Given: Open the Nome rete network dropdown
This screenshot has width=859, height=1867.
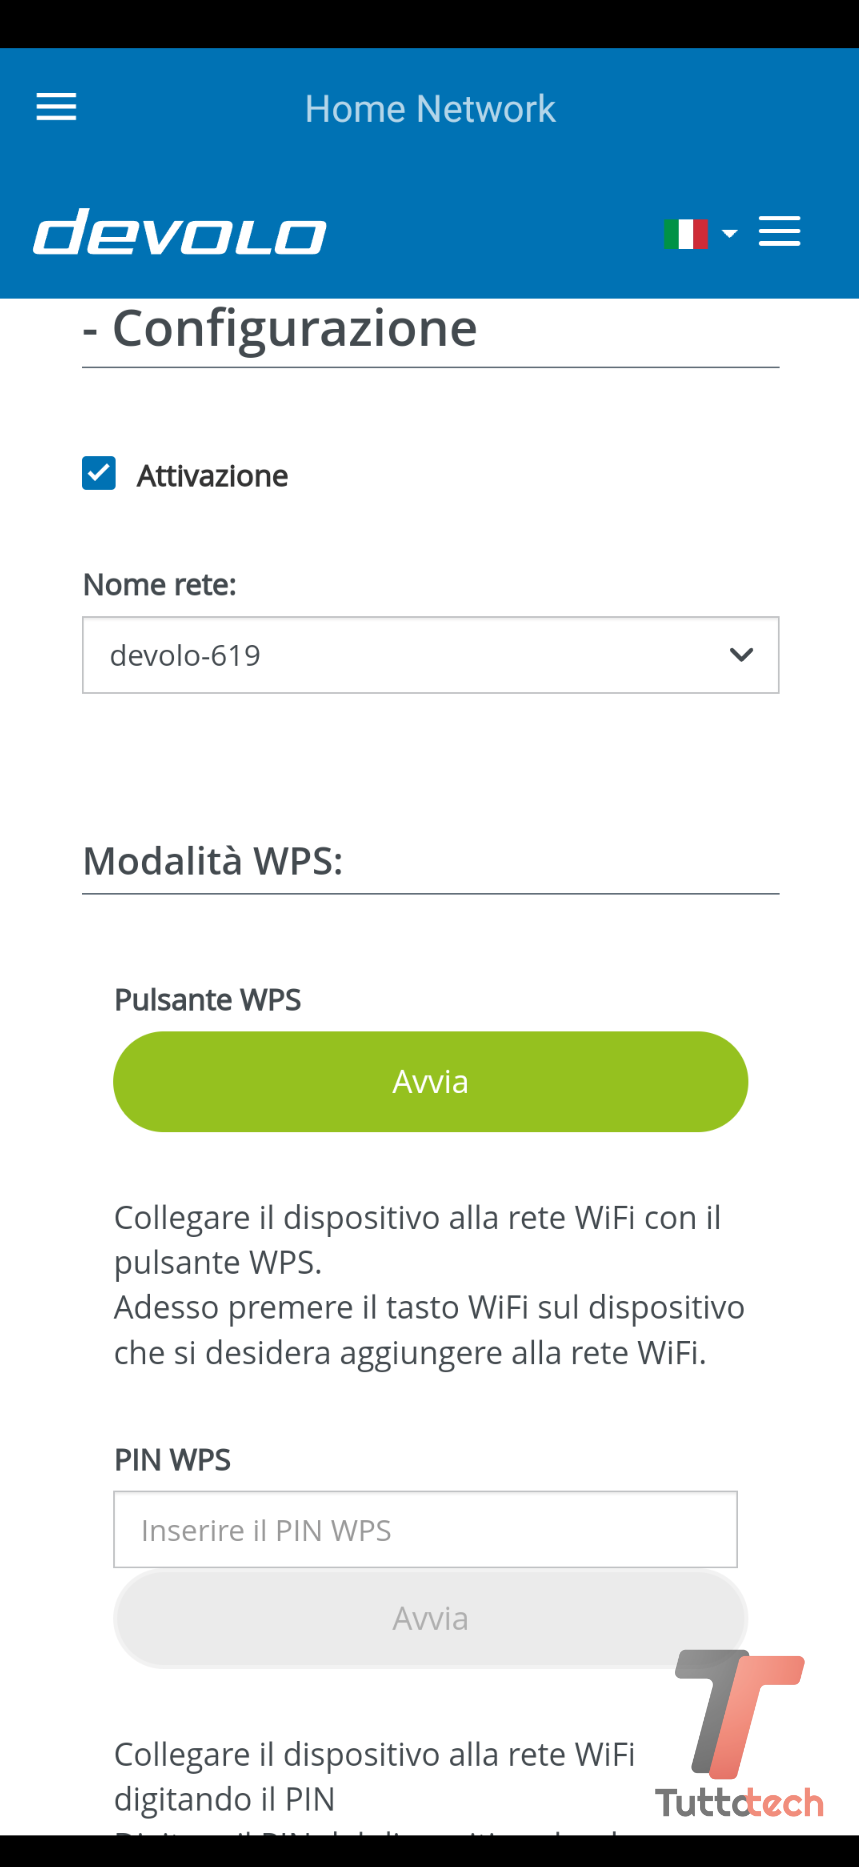Looking at the screenshot, I should (430, 655).
